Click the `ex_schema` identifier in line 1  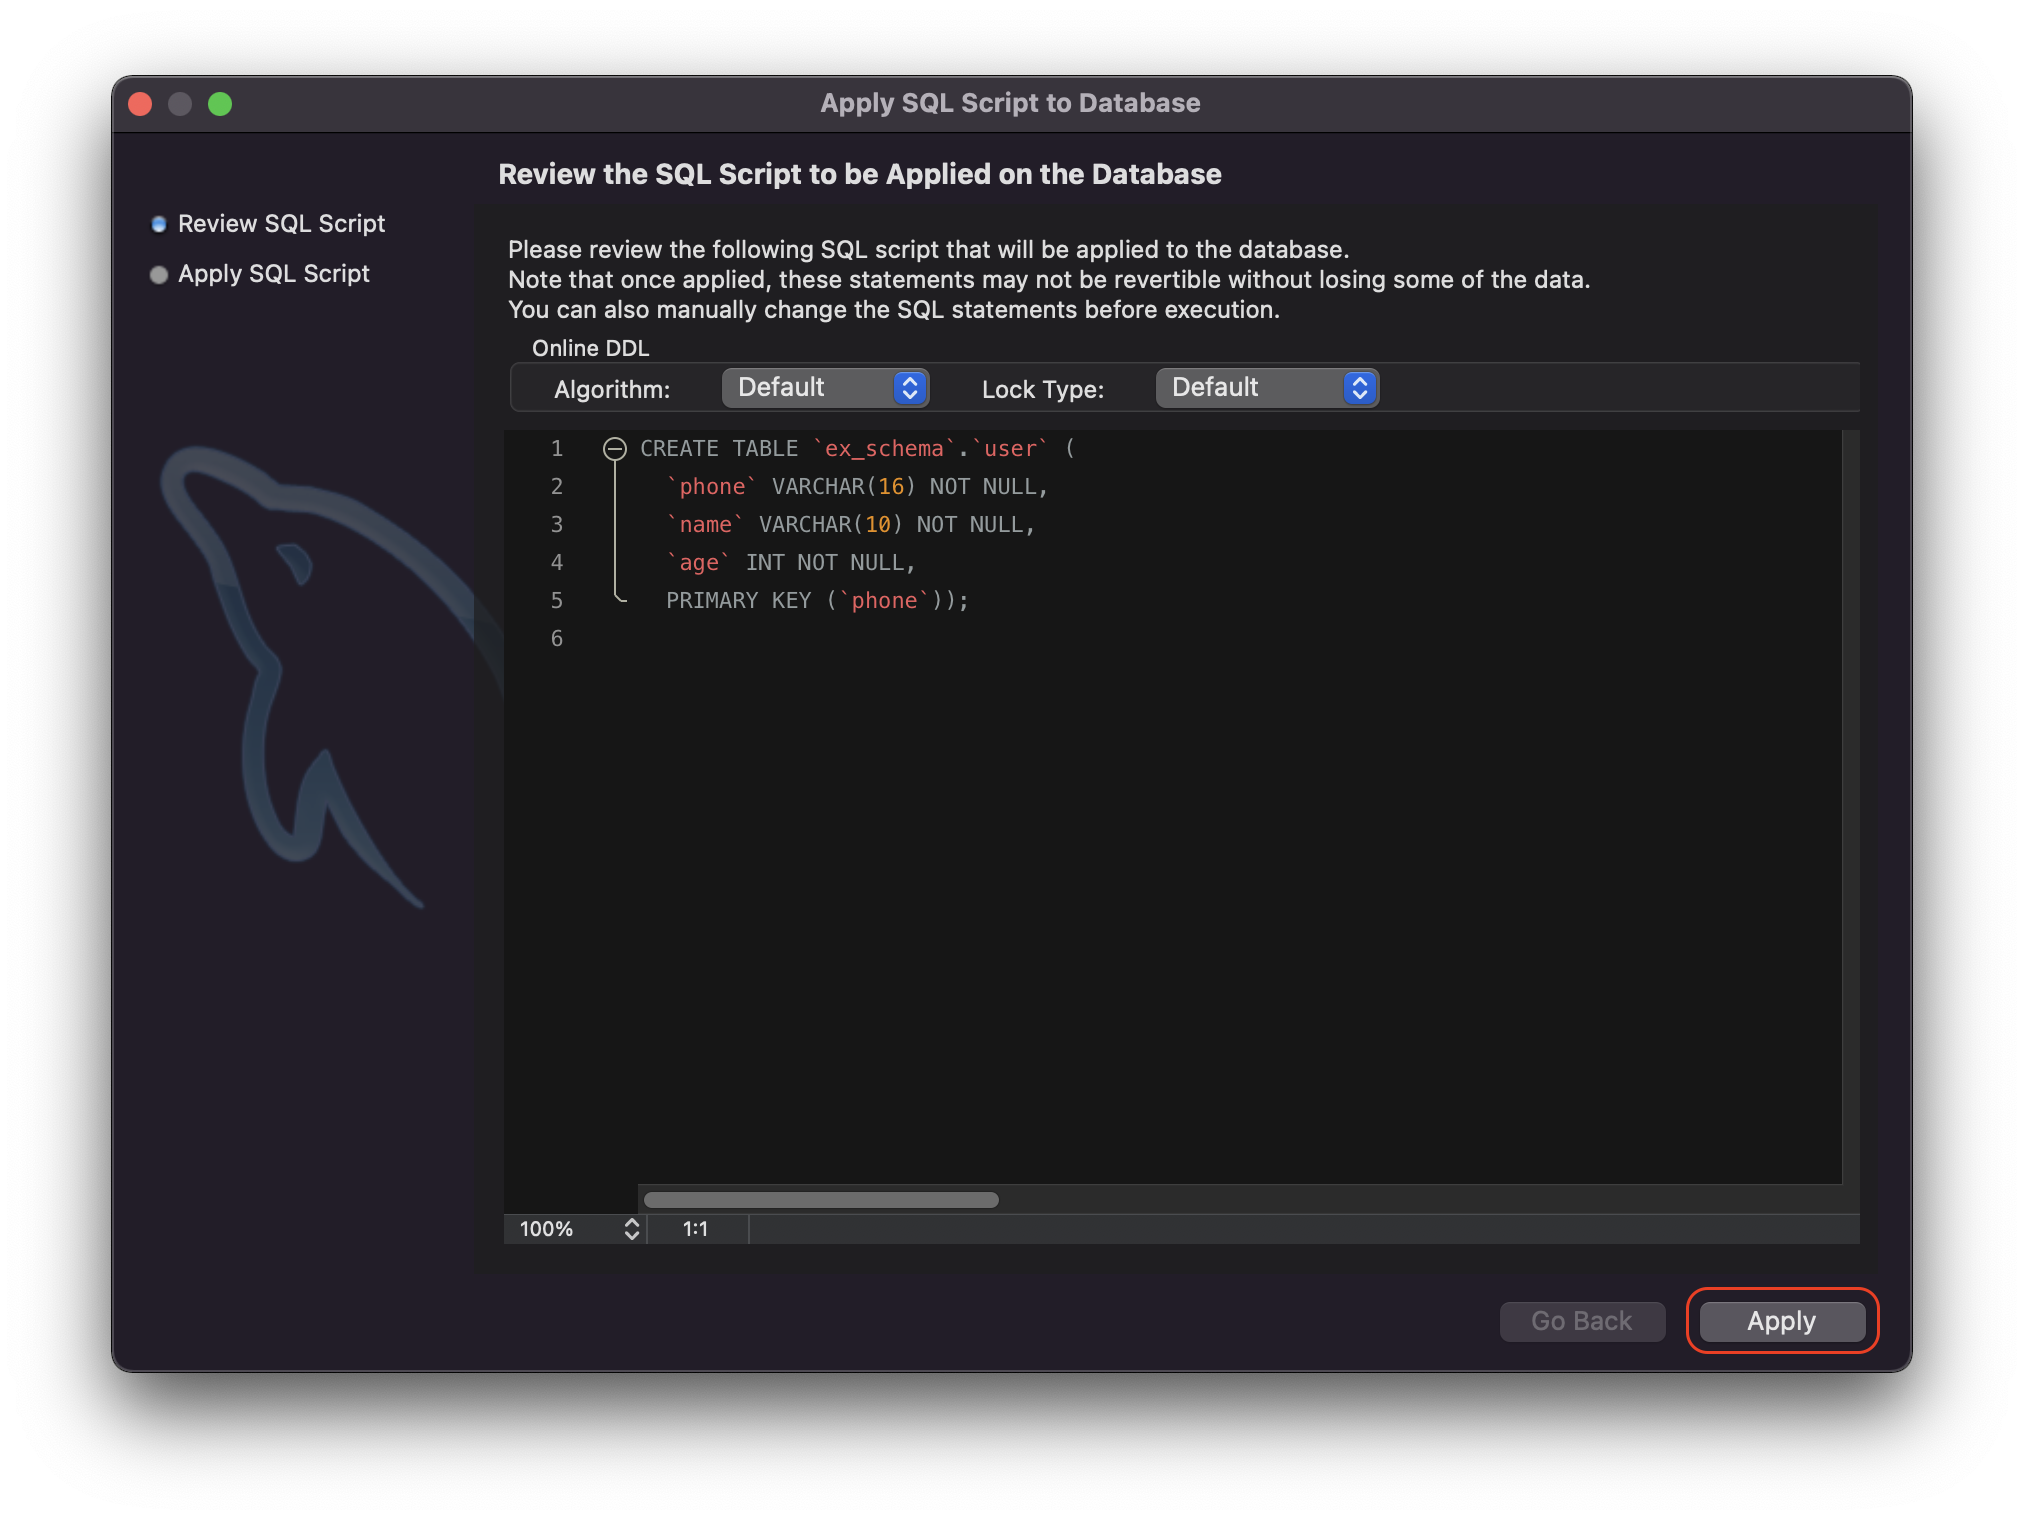pos(884,449)
